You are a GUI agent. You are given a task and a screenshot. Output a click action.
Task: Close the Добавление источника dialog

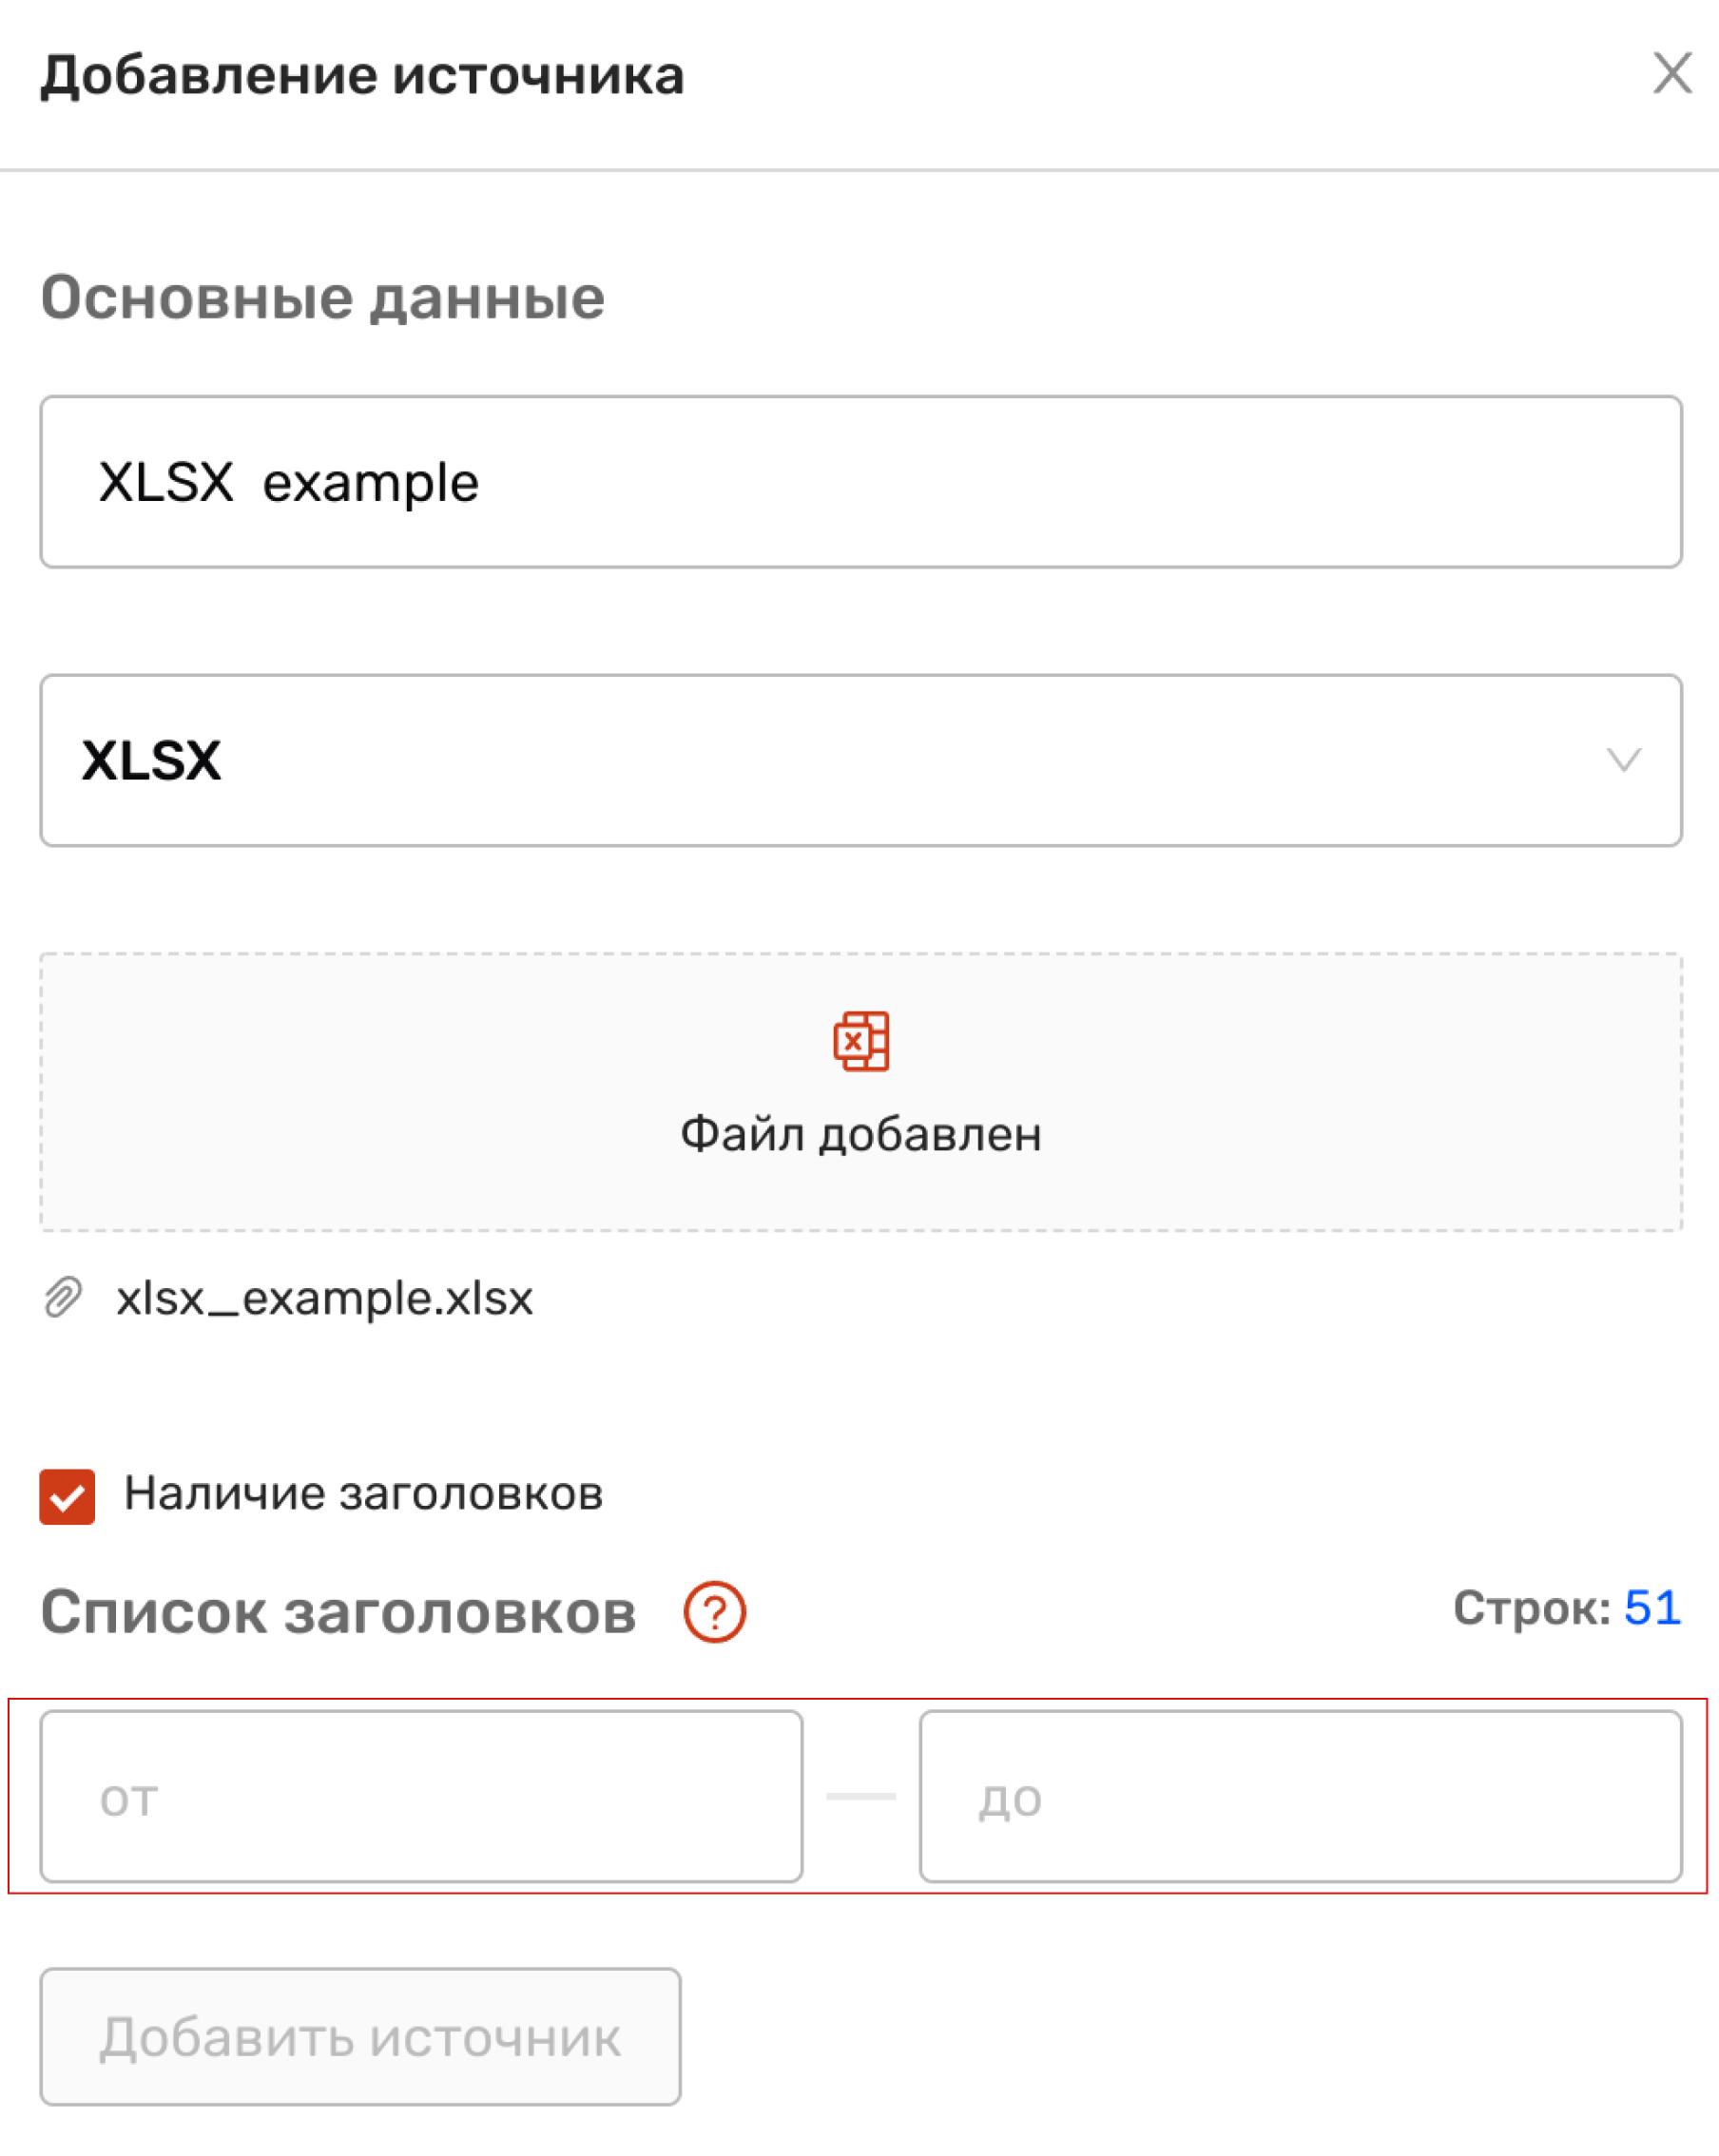tap(1672, 73)
